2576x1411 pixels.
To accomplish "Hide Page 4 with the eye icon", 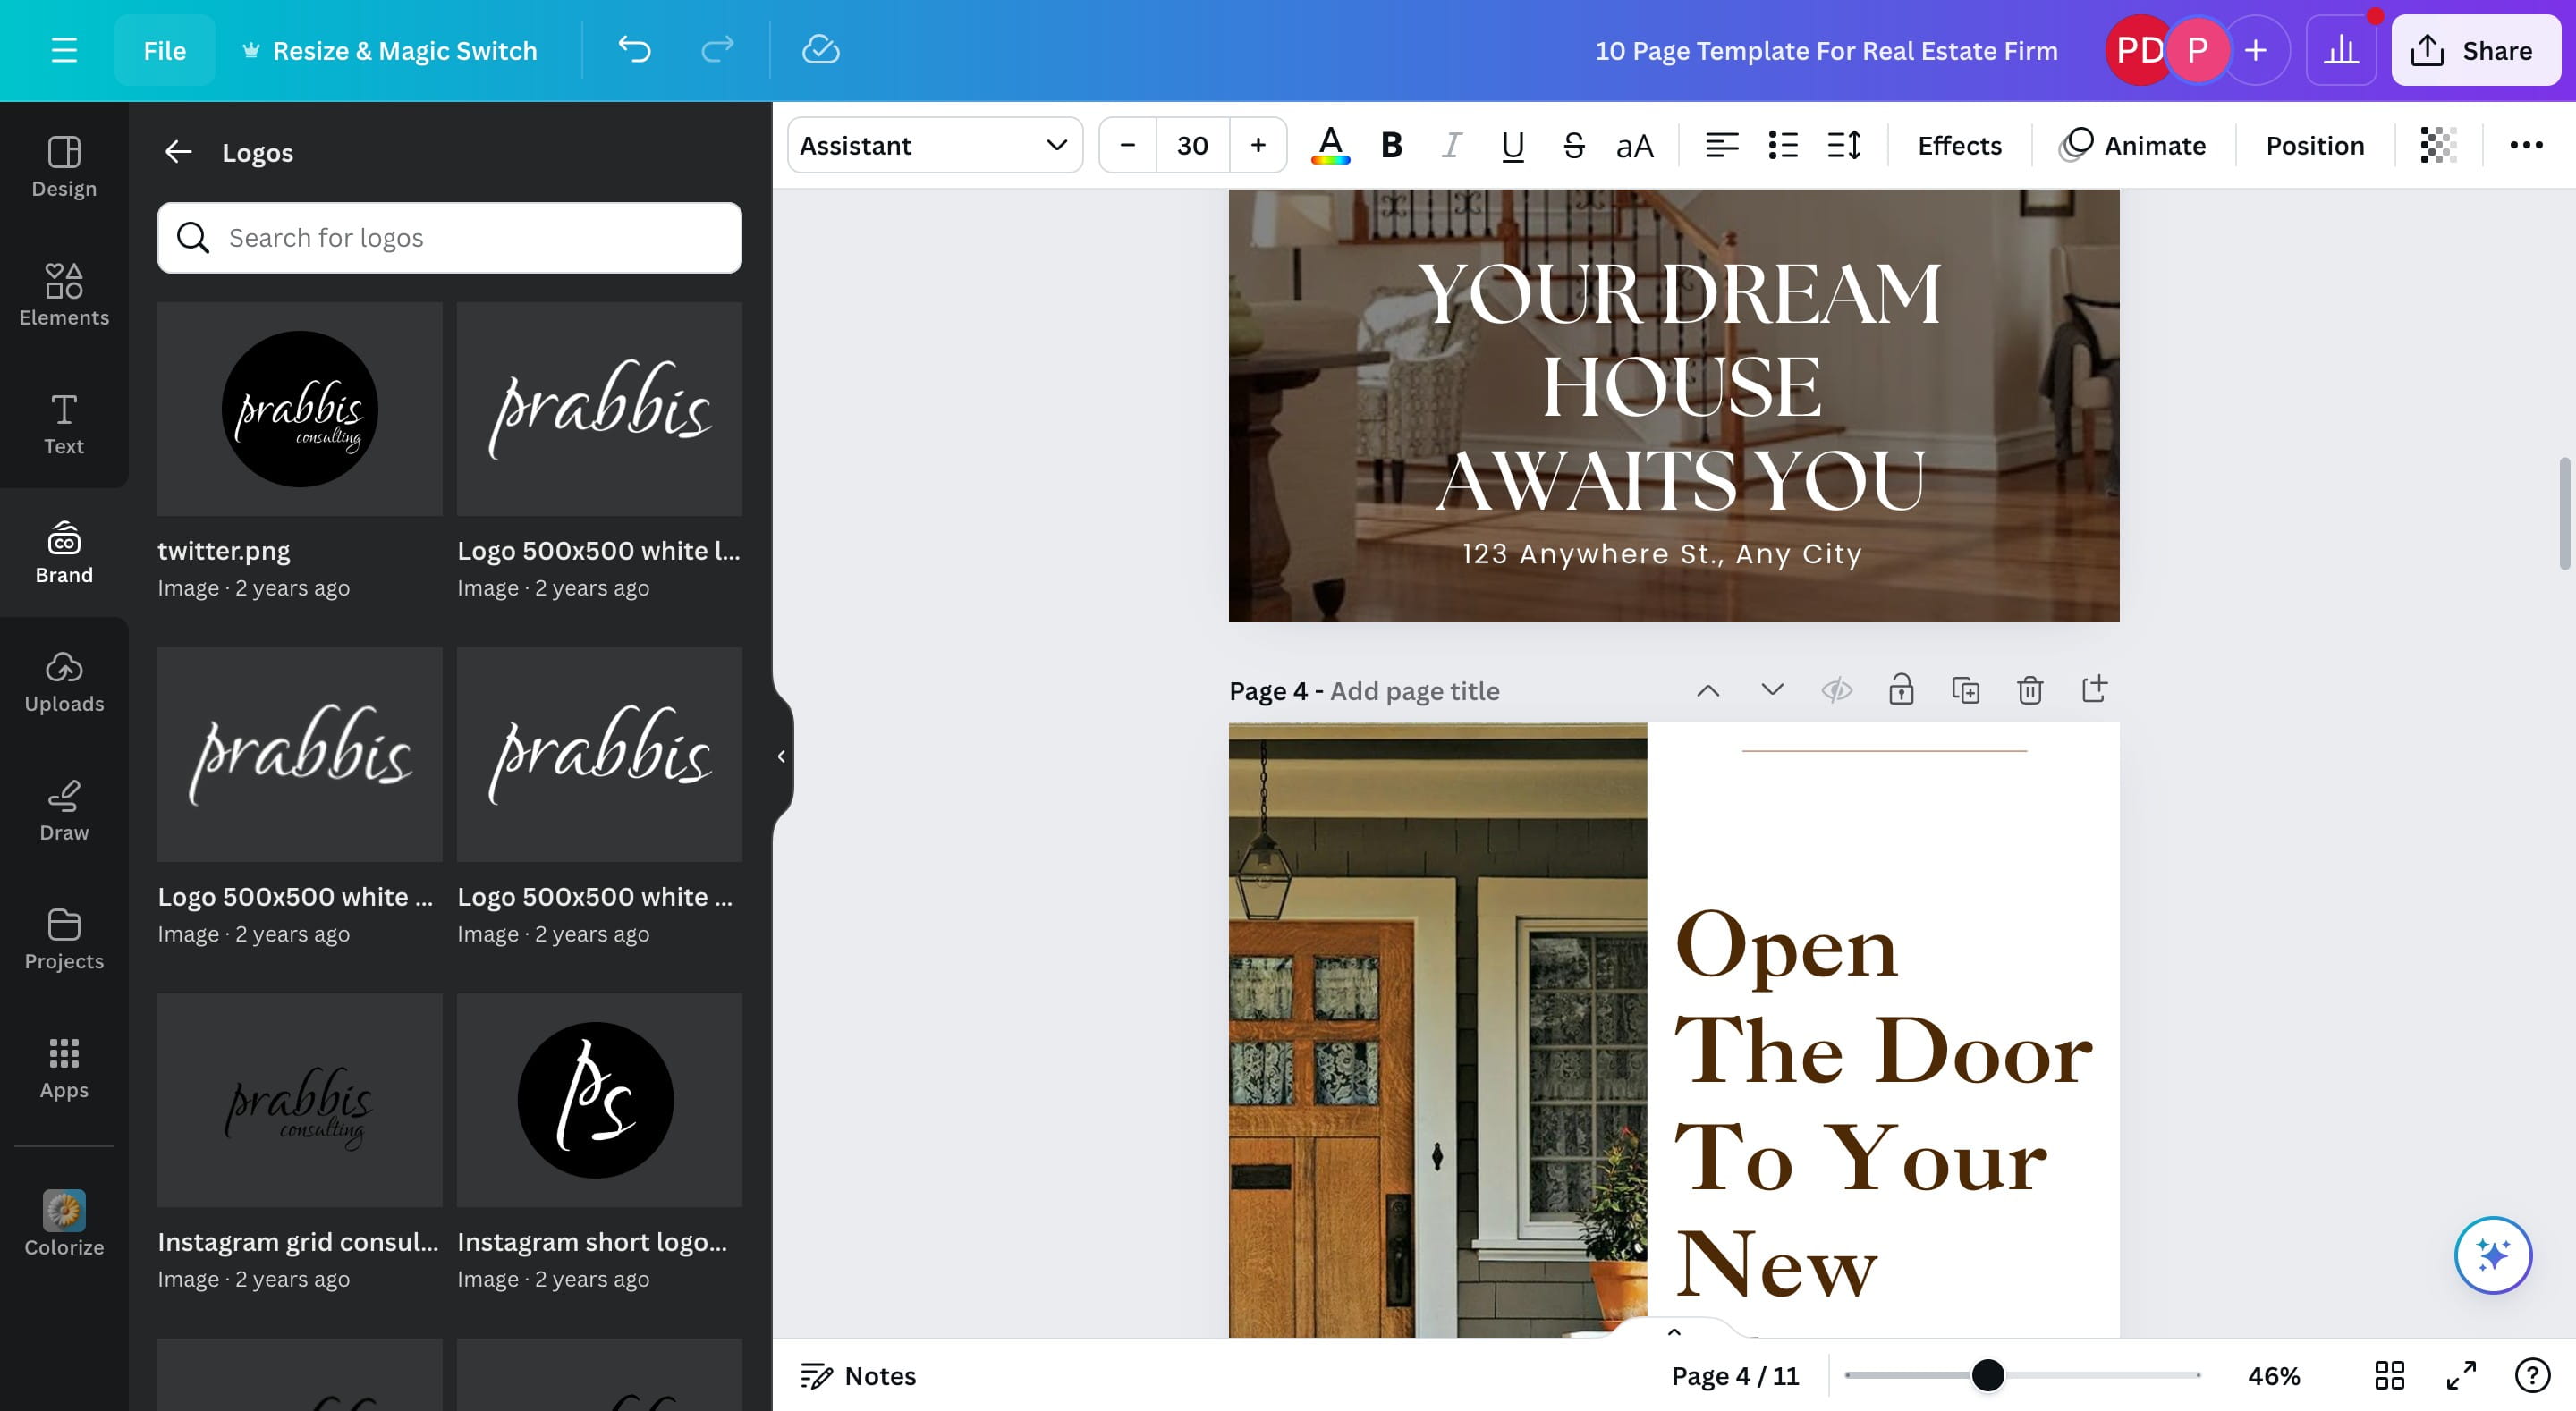I will tap(1836, 690).
